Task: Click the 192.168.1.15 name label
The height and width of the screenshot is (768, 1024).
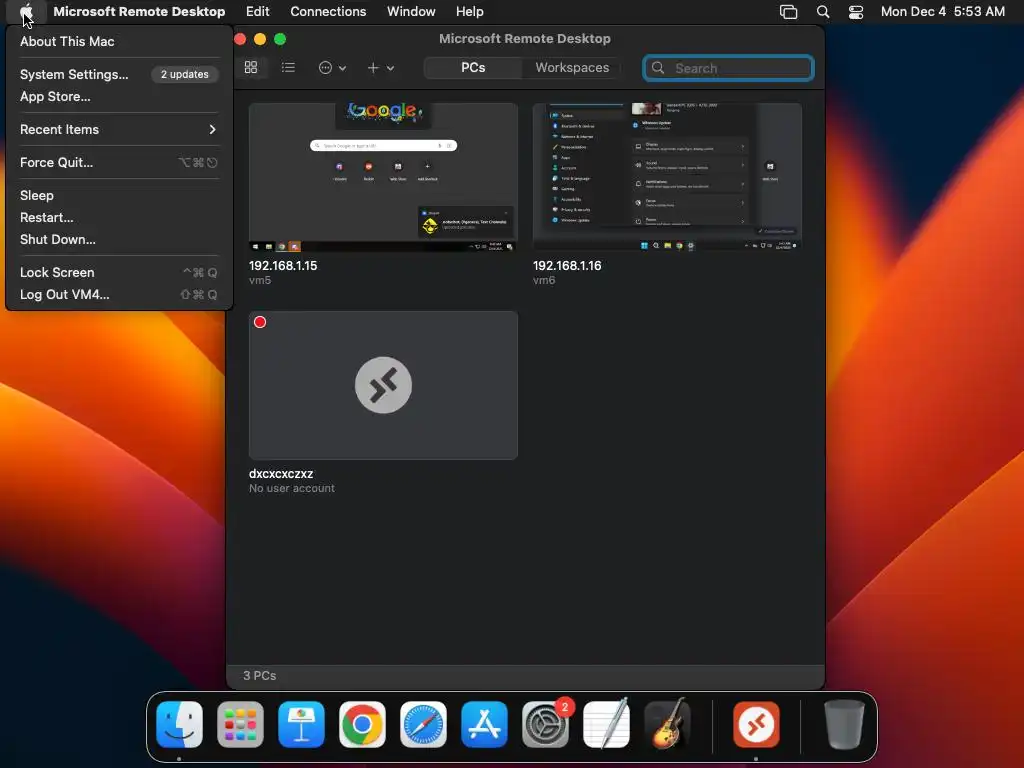Action: click(x=283, y=266)
